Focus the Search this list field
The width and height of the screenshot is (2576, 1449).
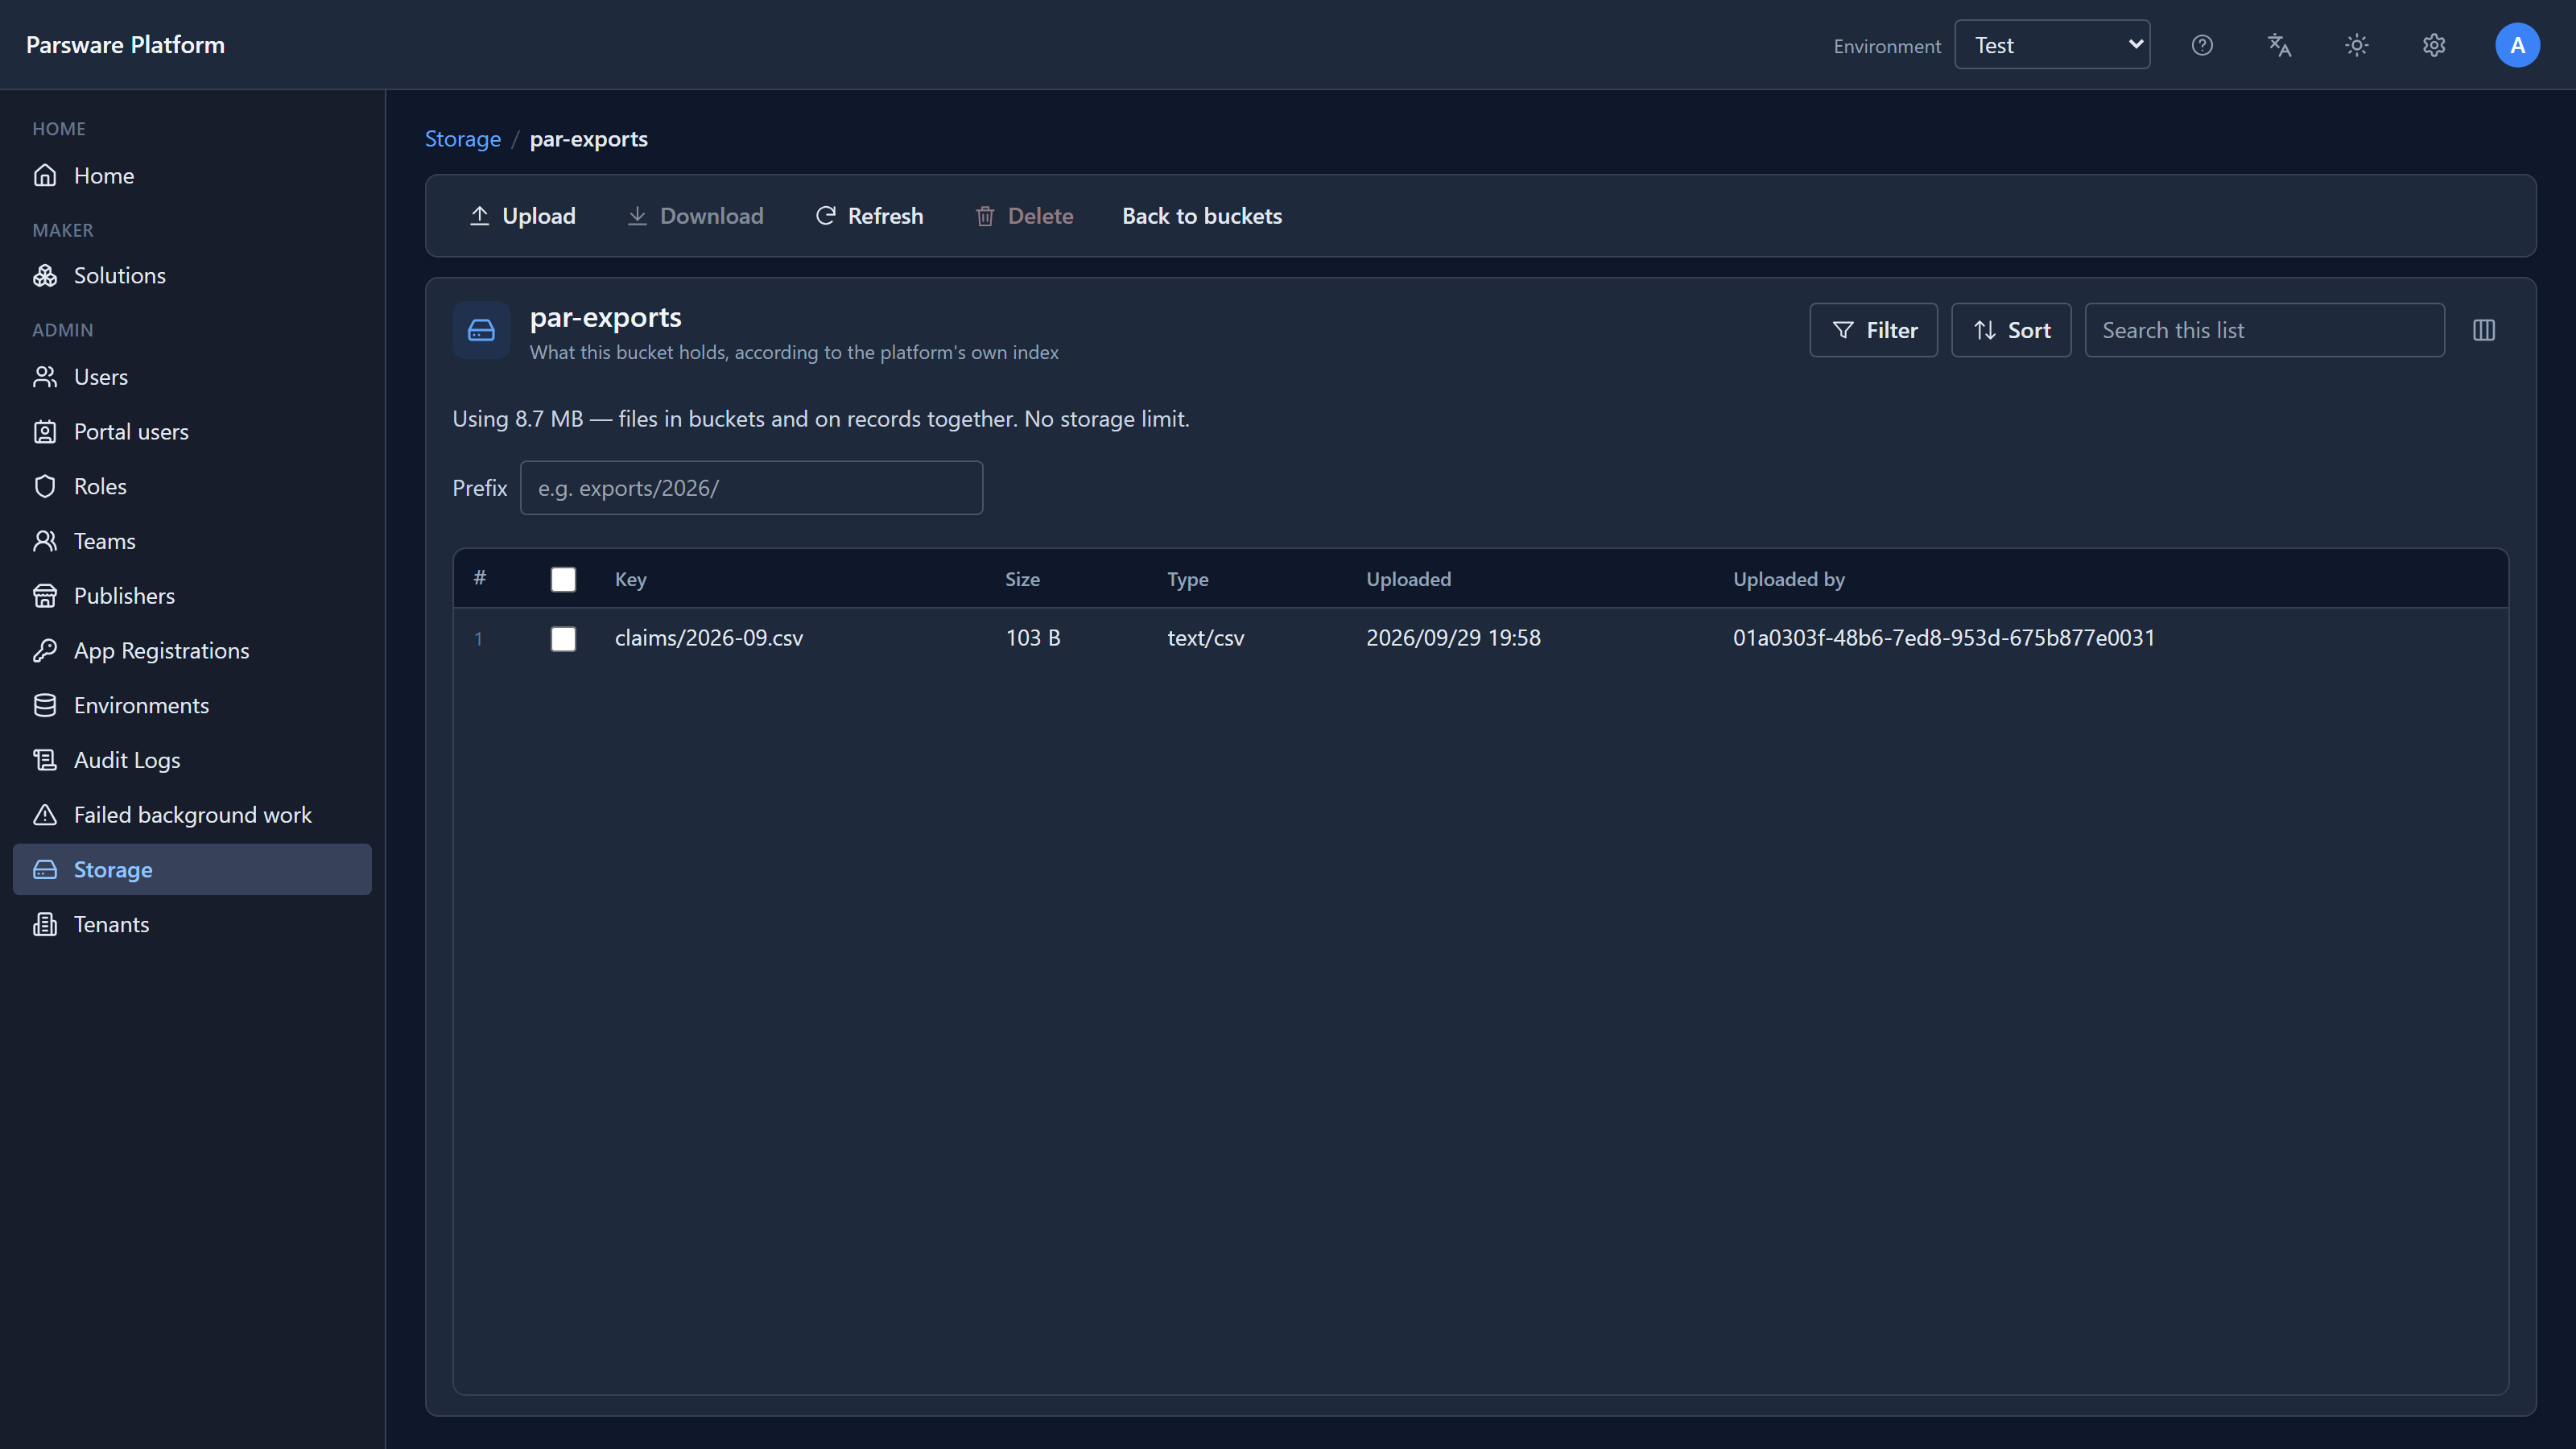point(2264,330)
